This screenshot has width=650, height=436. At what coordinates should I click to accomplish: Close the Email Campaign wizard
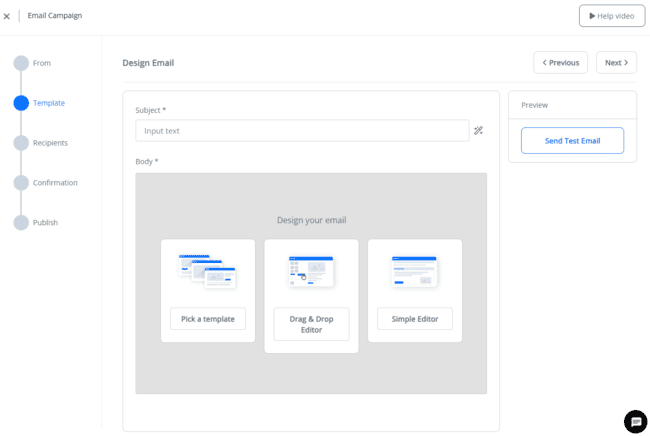(7, 16)
